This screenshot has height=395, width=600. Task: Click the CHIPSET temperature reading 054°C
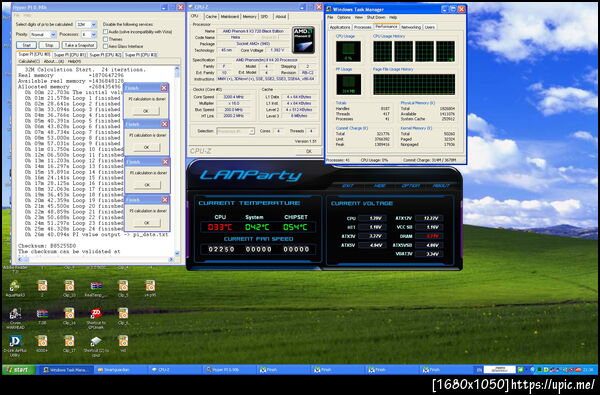click(x=295, y=227)
